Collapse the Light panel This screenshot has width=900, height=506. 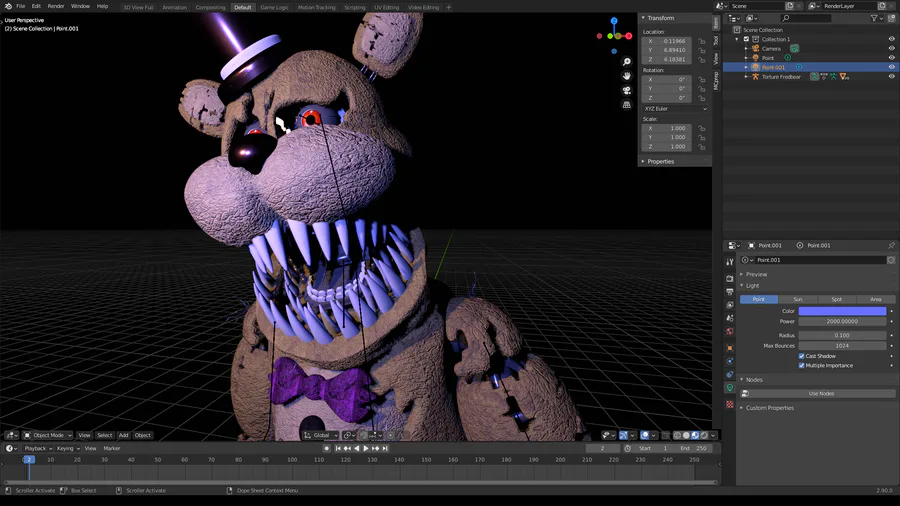coord(750,286)
